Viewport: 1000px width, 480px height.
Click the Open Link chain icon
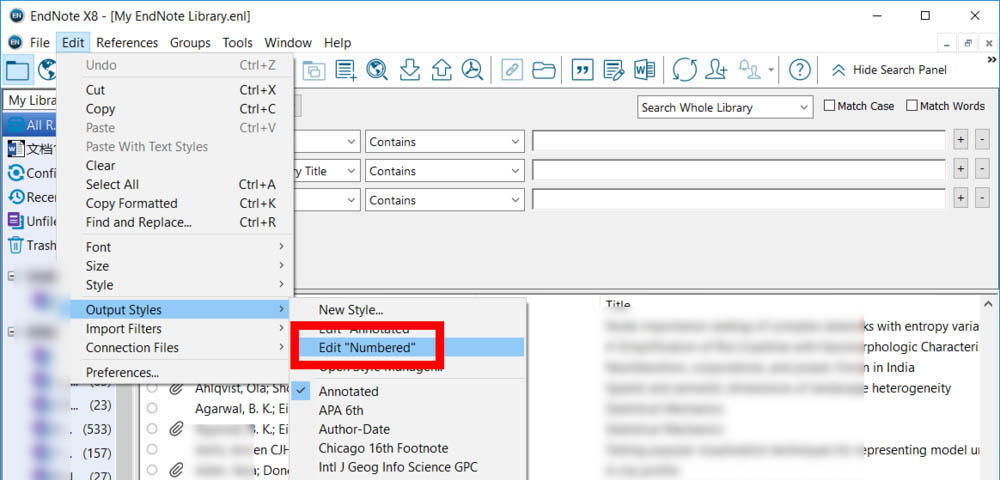click(512, 70)
